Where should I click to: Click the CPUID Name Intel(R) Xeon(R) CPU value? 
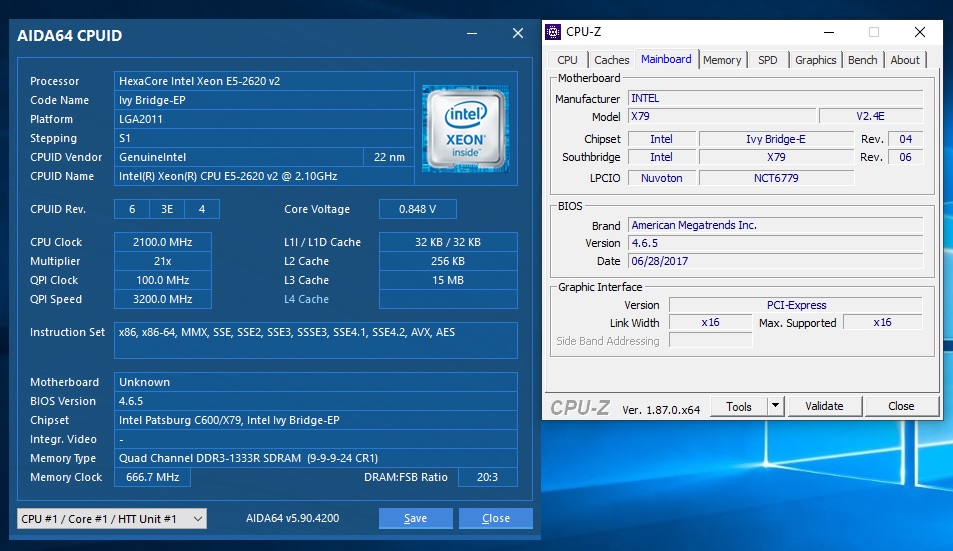click(264, 176)
